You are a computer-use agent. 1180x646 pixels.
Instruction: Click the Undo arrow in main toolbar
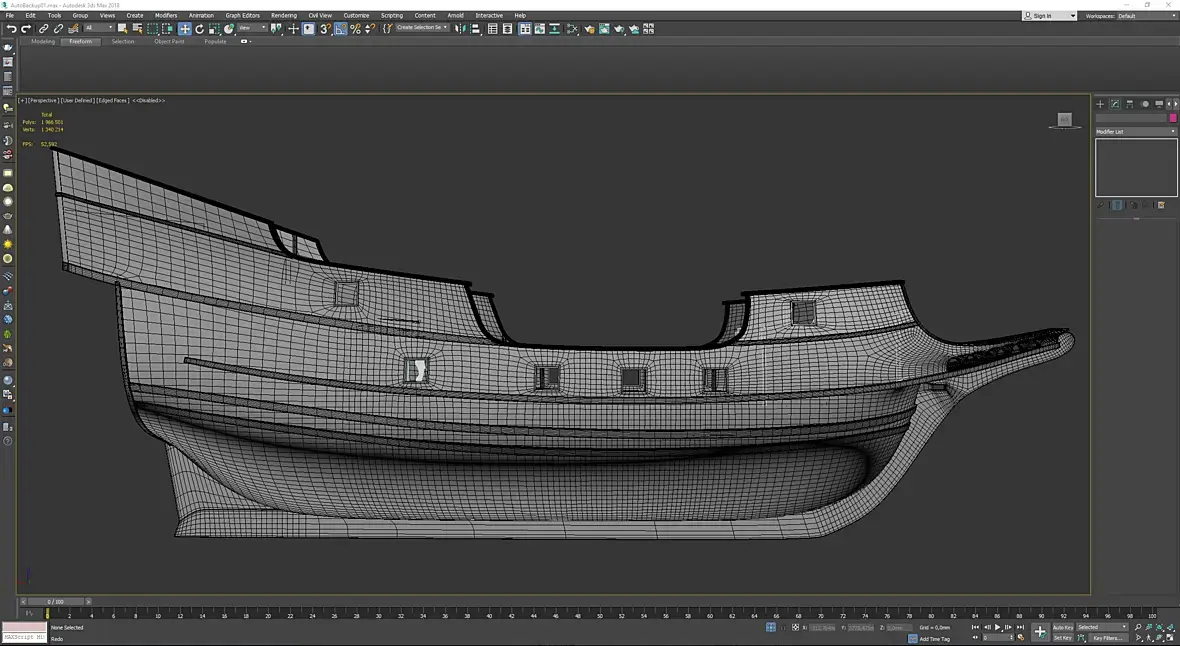tap(11, 29)
